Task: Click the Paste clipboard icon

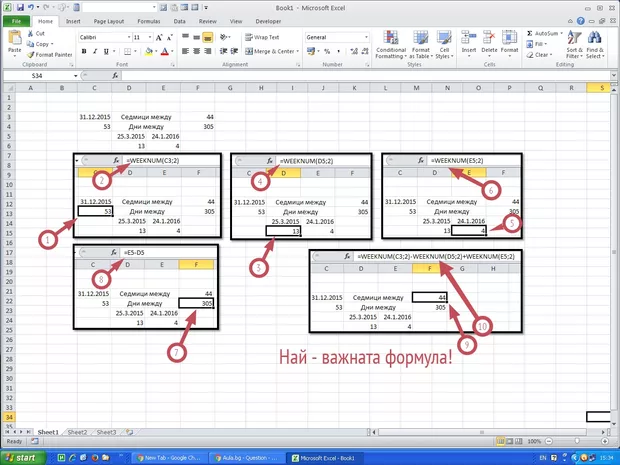Action: (x=15, y=38)
